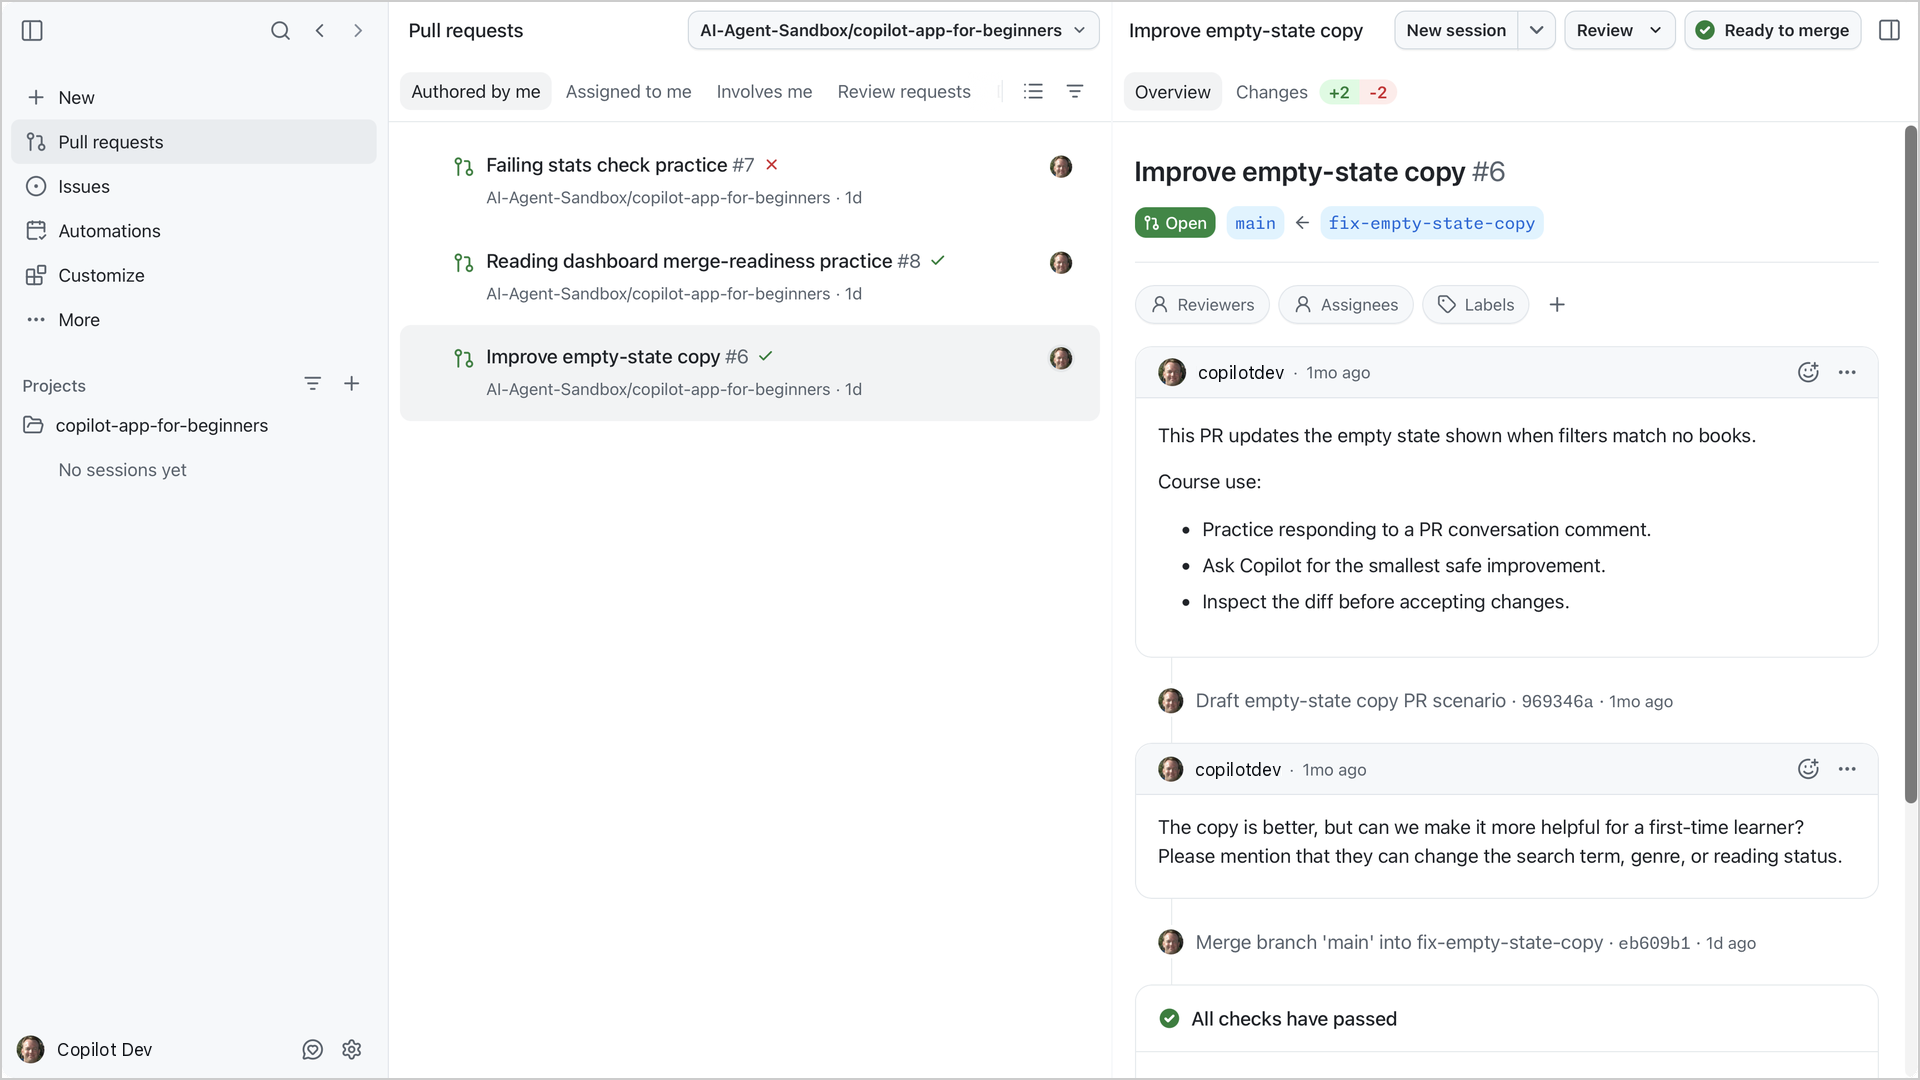Add Reviewers to pull request
This screenshot has height=1080, width=1920.
pos(1202,305)
